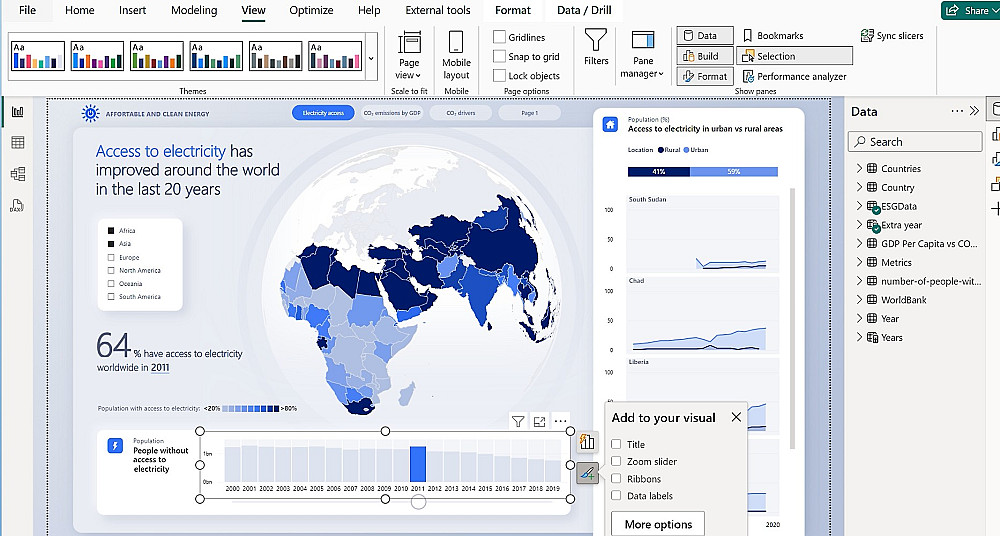
Task: Open the Model view icon in left sidebar
Action: pos(18,174)
